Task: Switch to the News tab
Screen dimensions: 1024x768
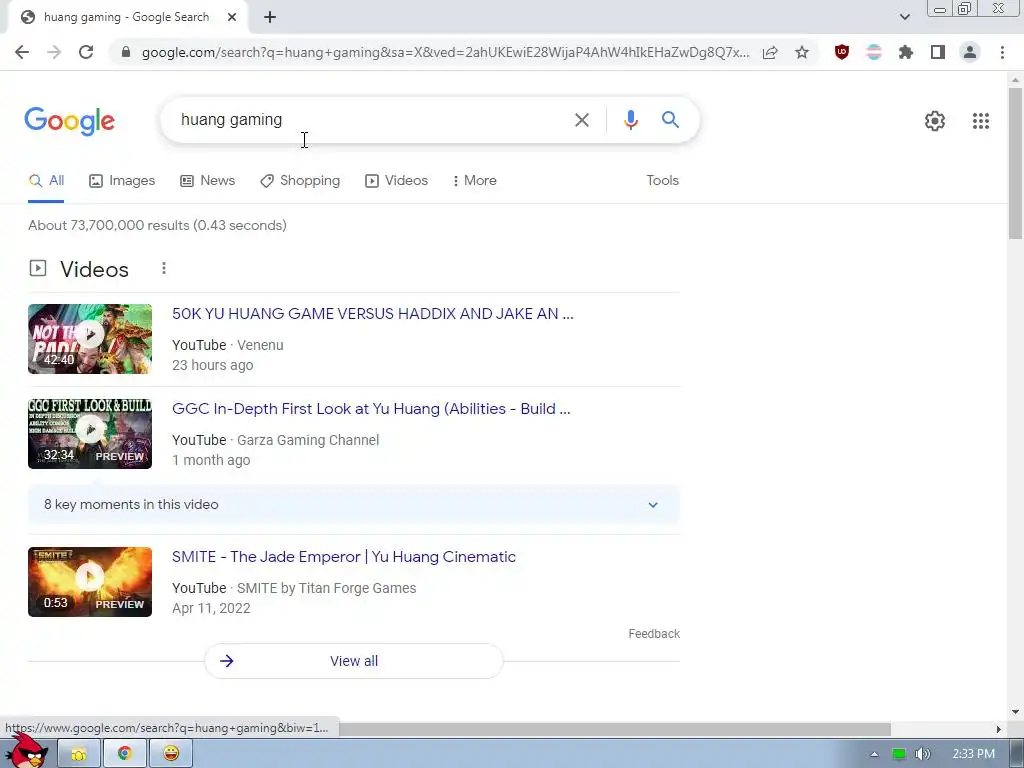Action: 208,181
